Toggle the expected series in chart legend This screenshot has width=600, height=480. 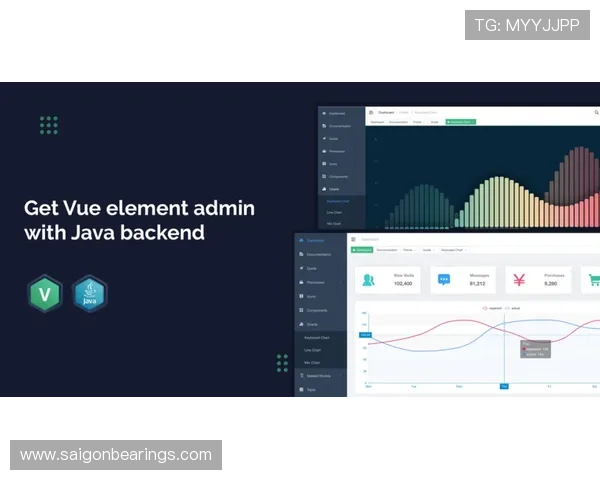click(492, 308)
